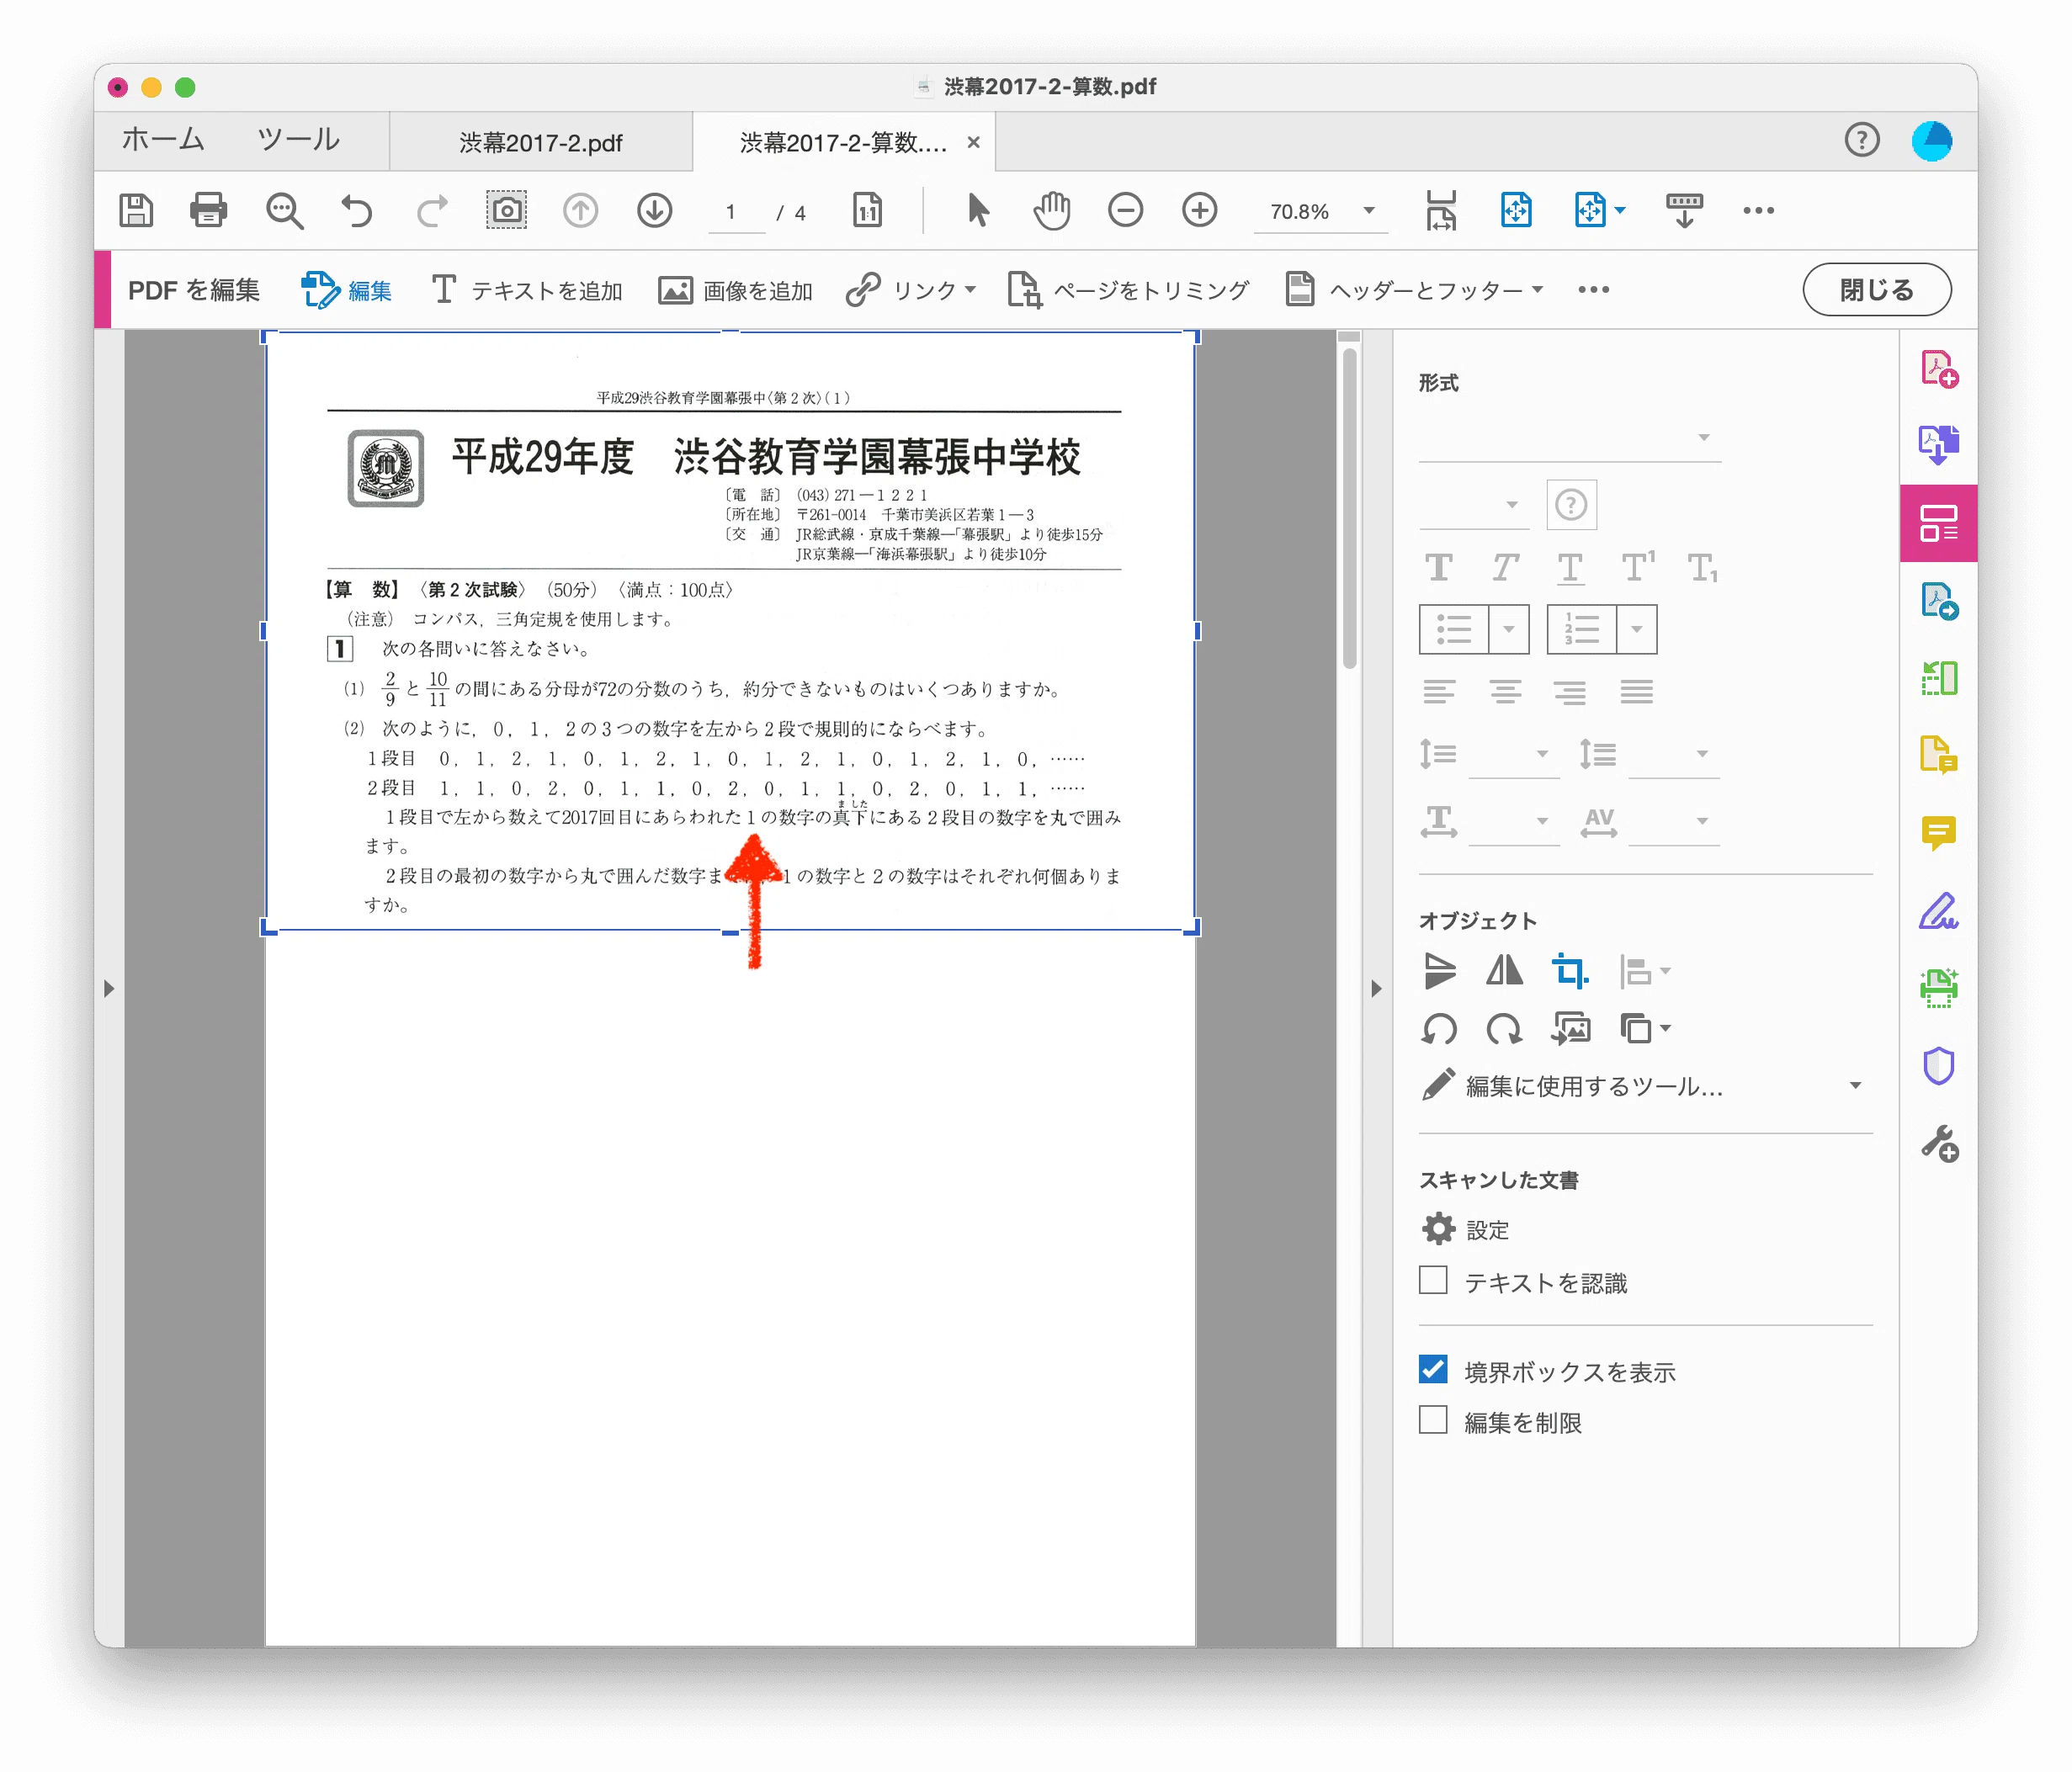Open Comment tool in right sidebar
Image resolution: width=2072 pixels, height=1772 pixels.
(x=1939, y=833)
